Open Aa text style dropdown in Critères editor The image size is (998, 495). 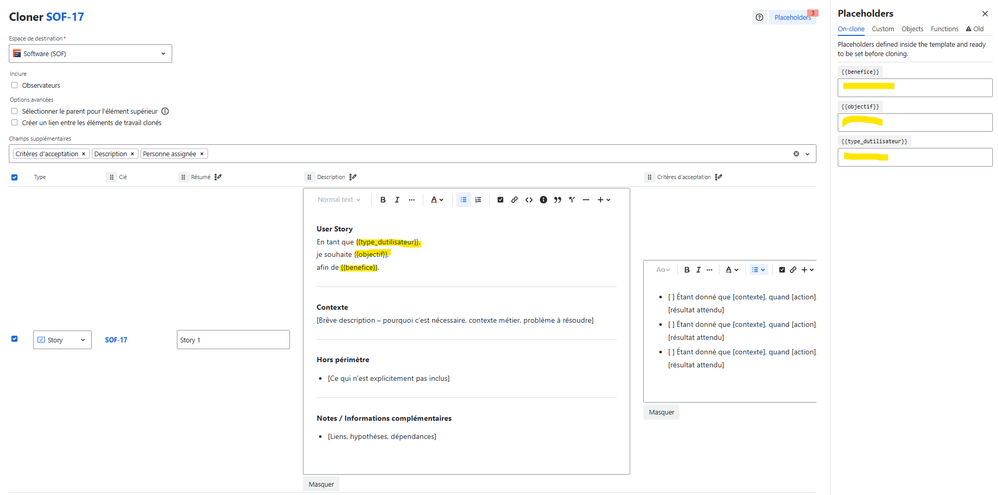663,270
